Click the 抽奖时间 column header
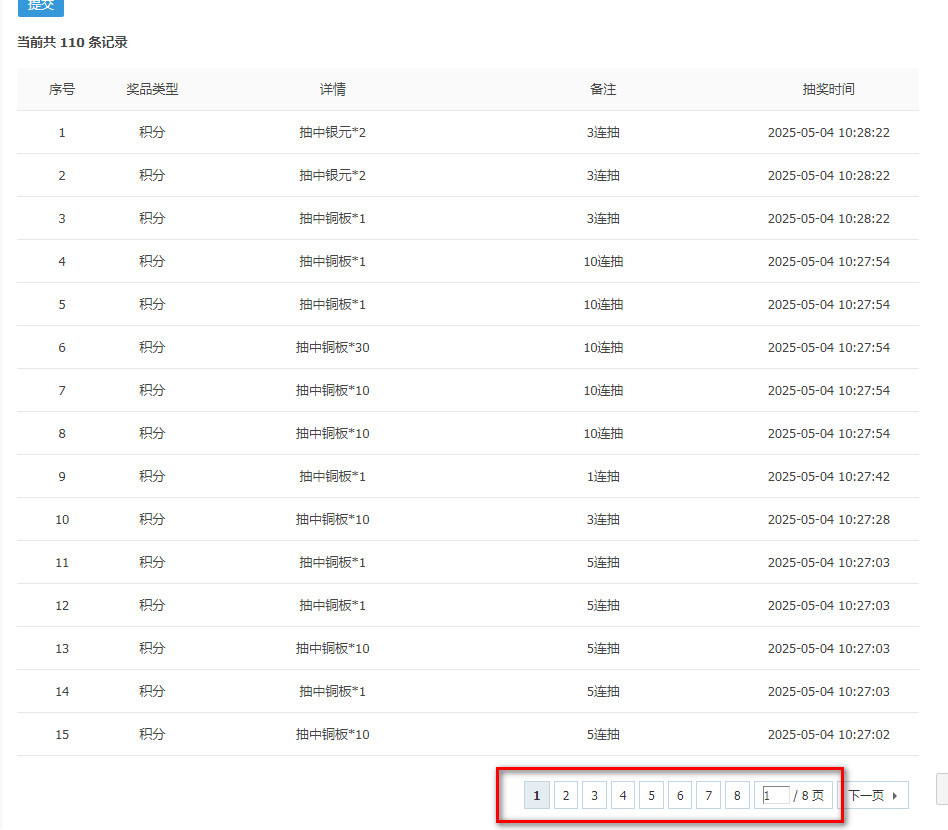This screenshot has height=830, width=948. tap(828, 89)
